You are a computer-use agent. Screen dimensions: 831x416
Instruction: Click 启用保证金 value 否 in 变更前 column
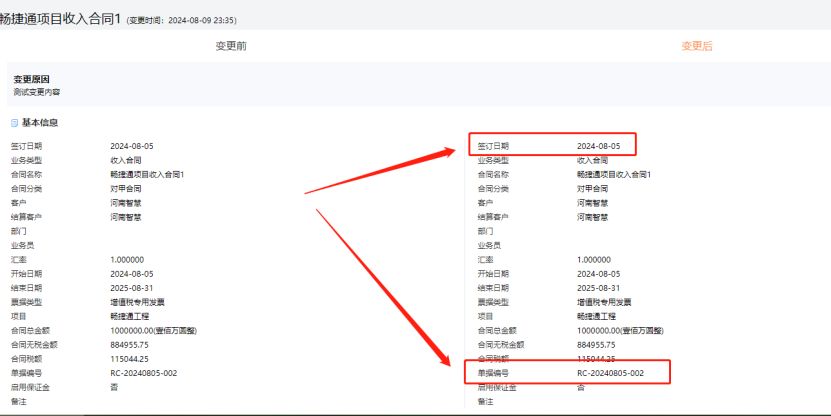pos(114,387)
